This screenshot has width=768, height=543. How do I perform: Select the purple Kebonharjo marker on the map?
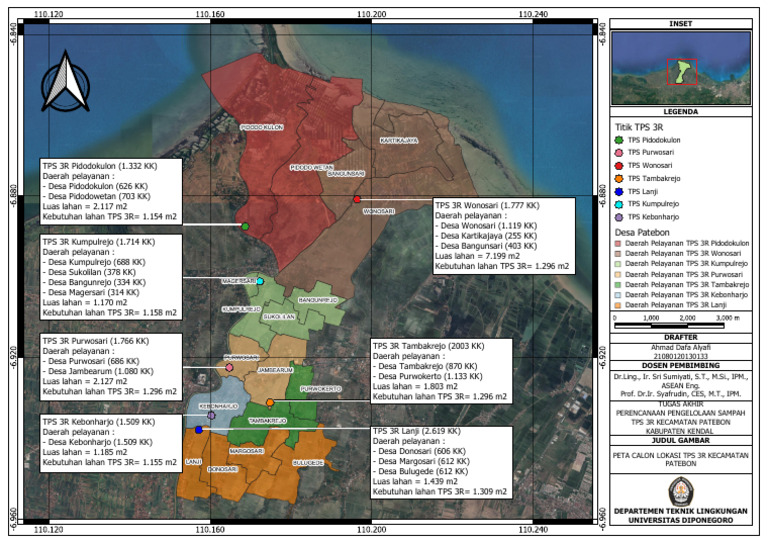point(211,415)
